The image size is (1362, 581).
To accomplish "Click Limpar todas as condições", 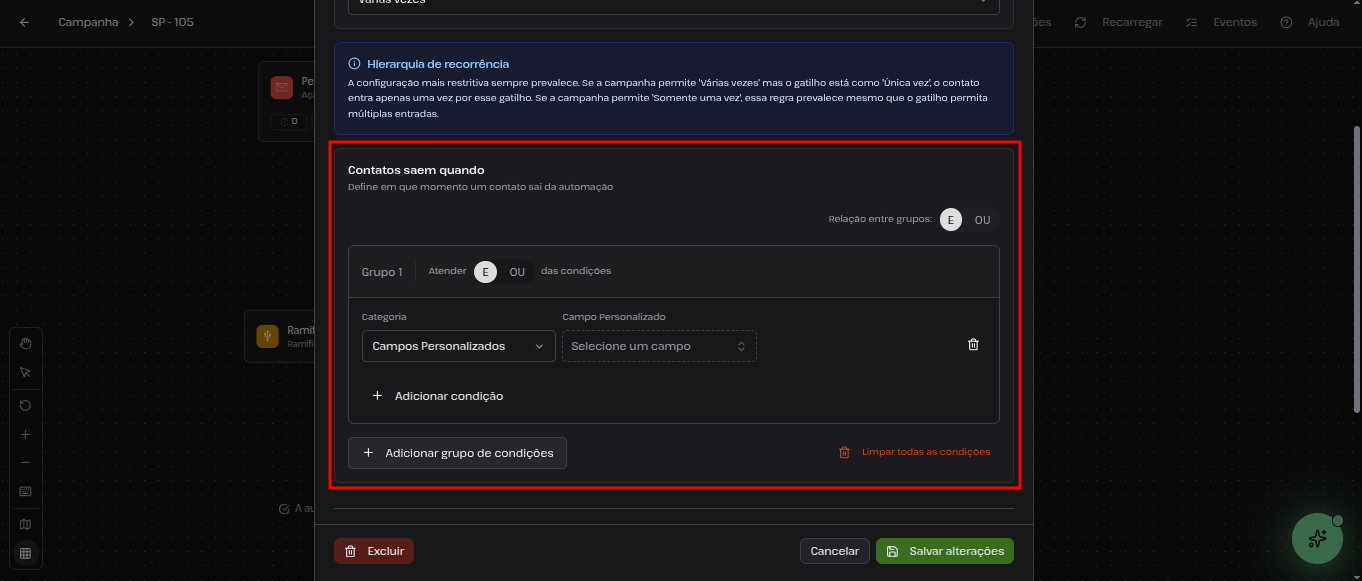I will pyautogui.click(x=915, y=452).
